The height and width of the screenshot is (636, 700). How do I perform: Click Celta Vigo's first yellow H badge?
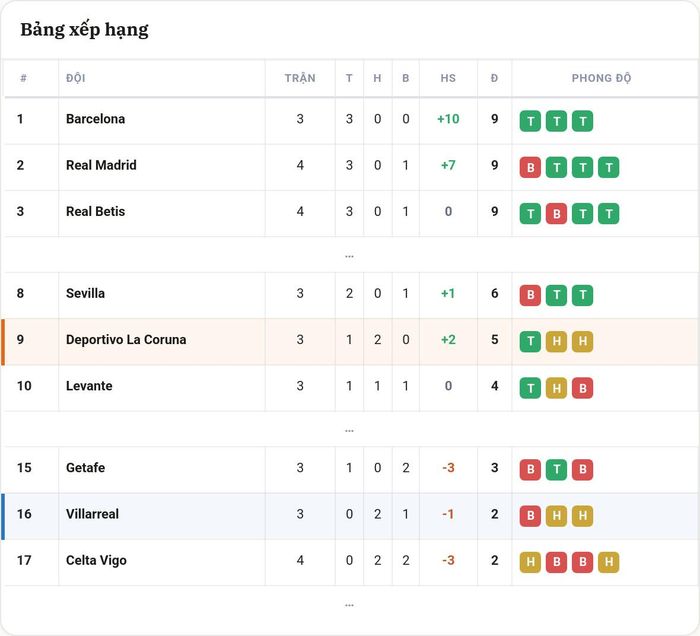click(530, 562)
